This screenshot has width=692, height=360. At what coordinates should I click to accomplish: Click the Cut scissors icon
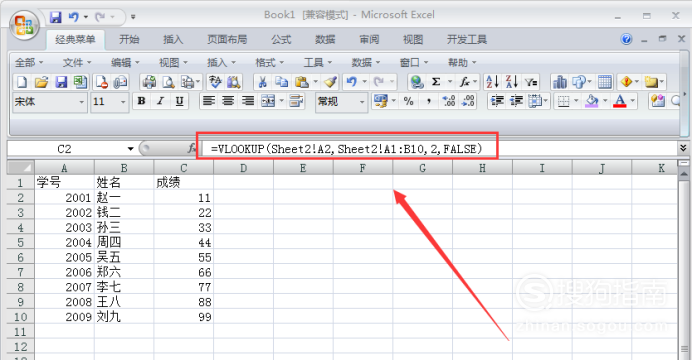coord(263,82)
